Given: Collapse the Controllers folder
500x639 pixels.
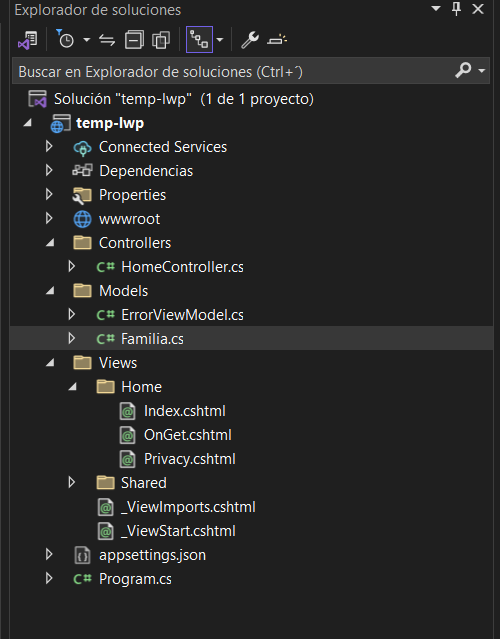Looking at the screenshot, I should pyautogui.click(x=50, y=242).
